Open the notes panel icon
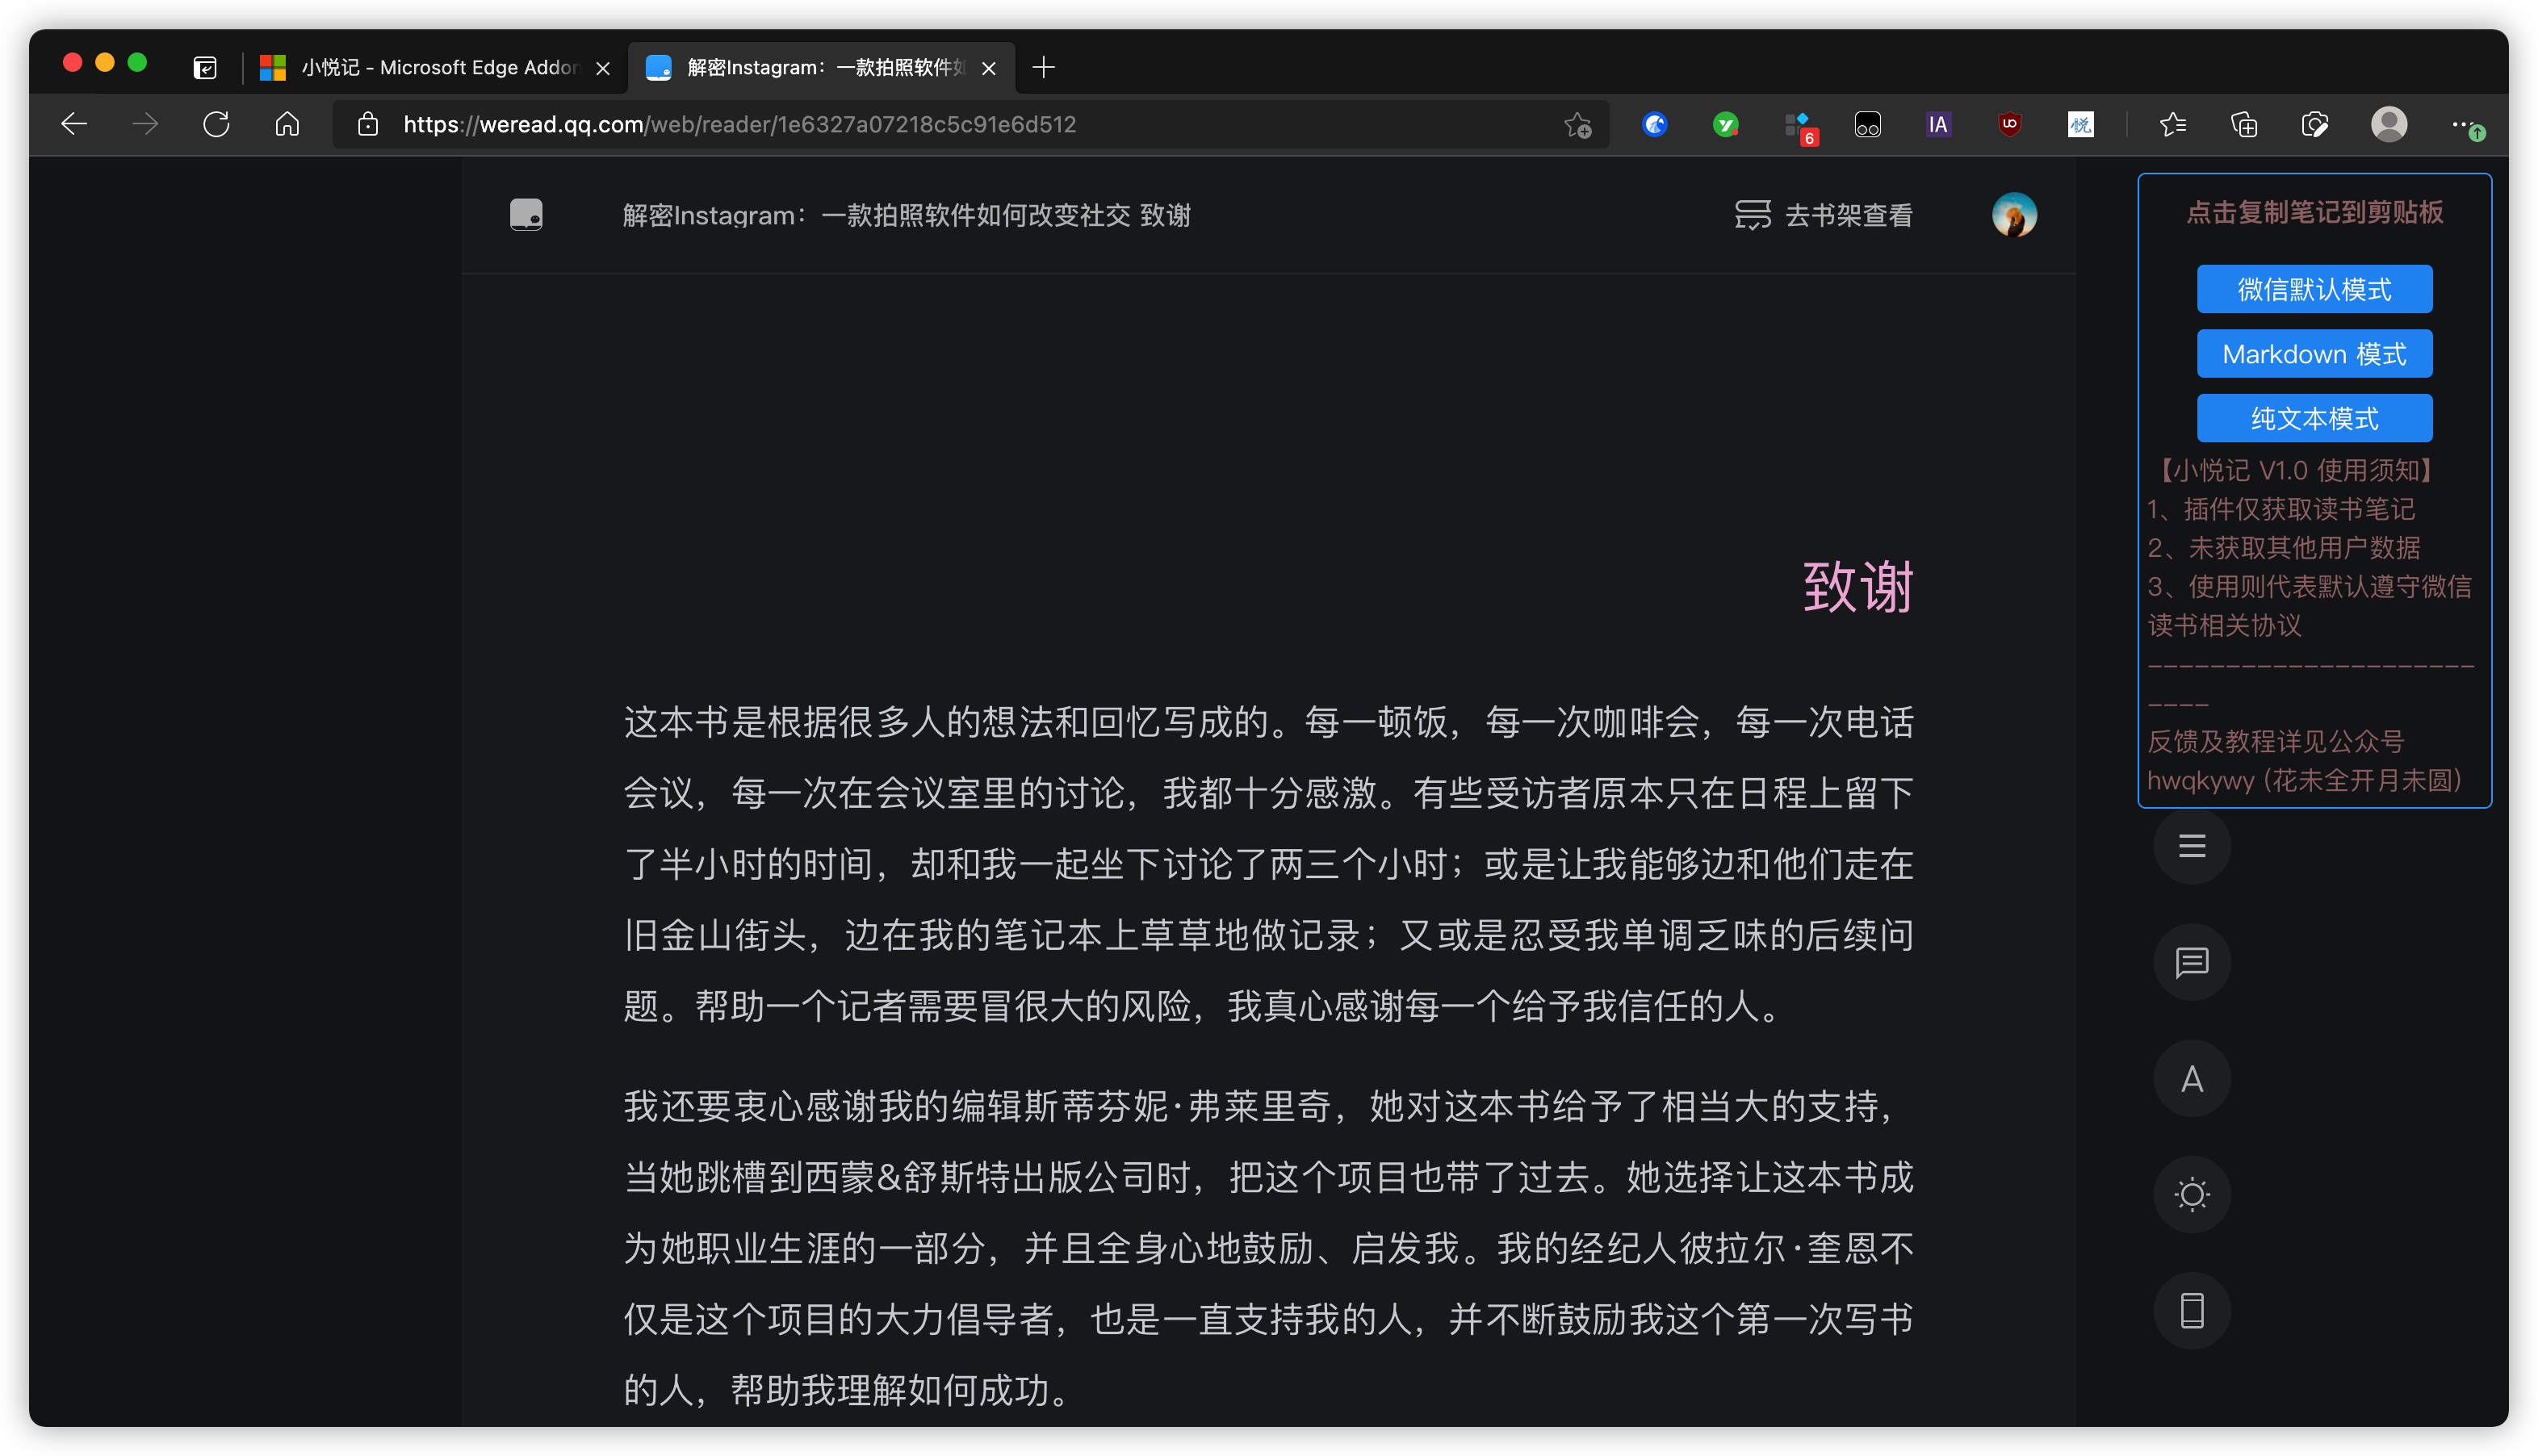The width and height of the screenshot is (2538, 1456). pos(2191,962)
